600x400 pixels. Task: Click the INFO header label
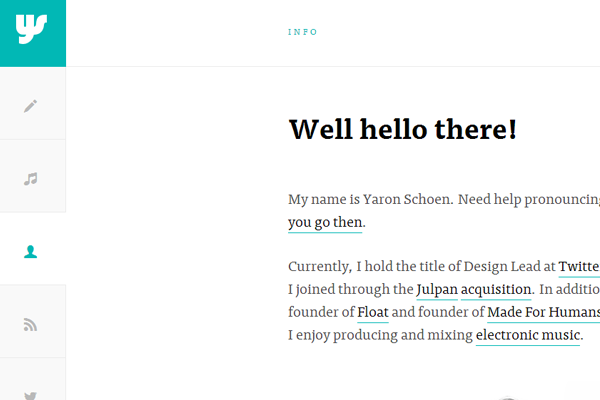(303, 32)
